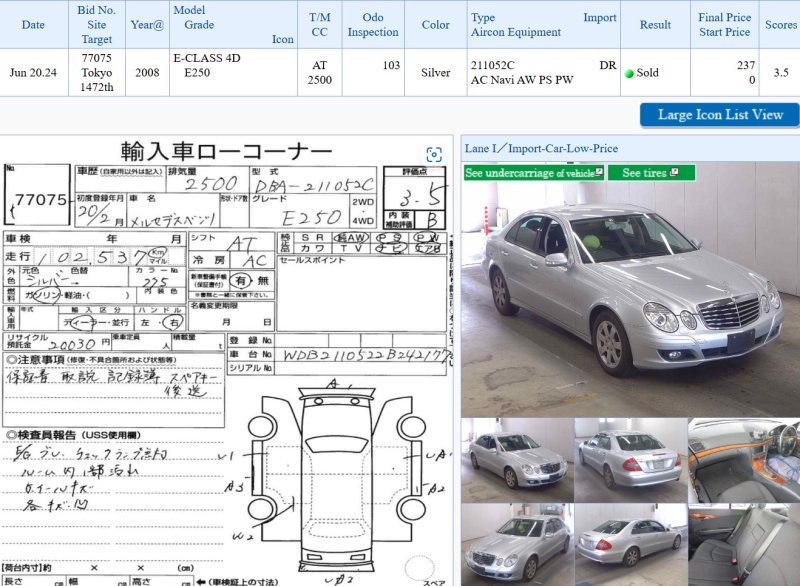Click the score 3.5 in the table row
Screen dimensions: 800x586
coord(781,72)
